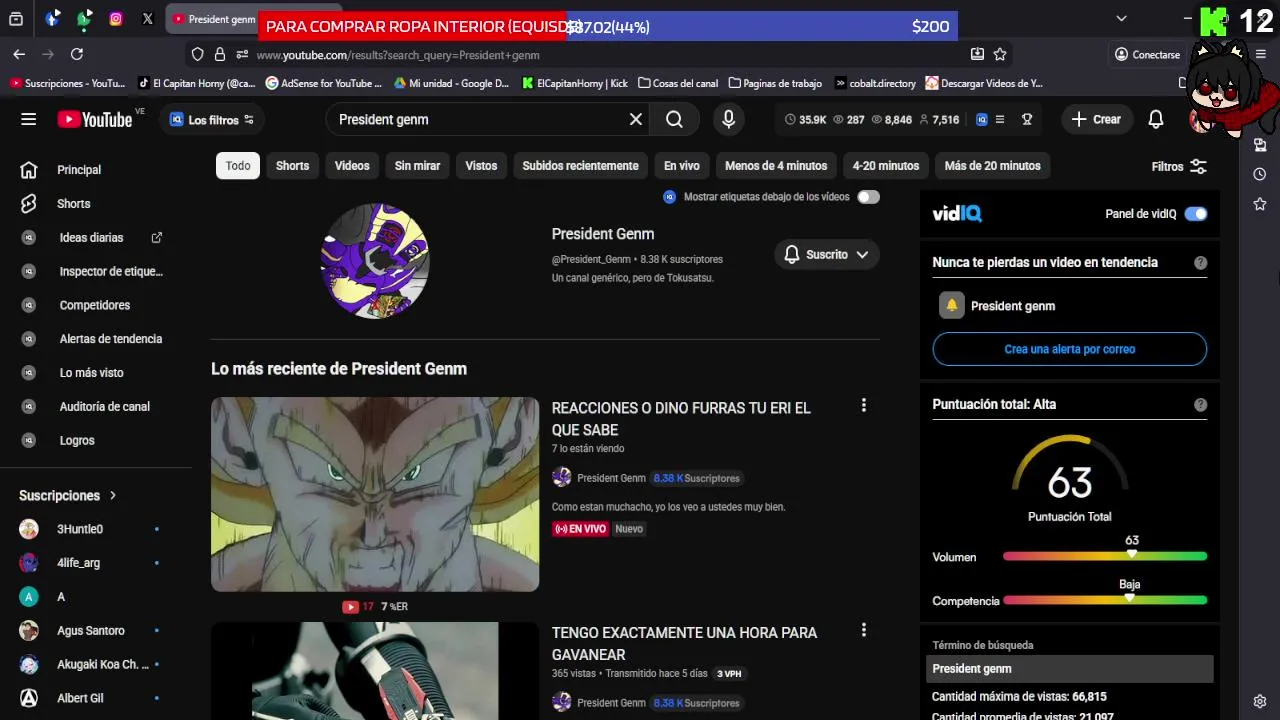Open the YouTube notifications bell
Screen dimensions: 1280x720
pos(1155,119)
